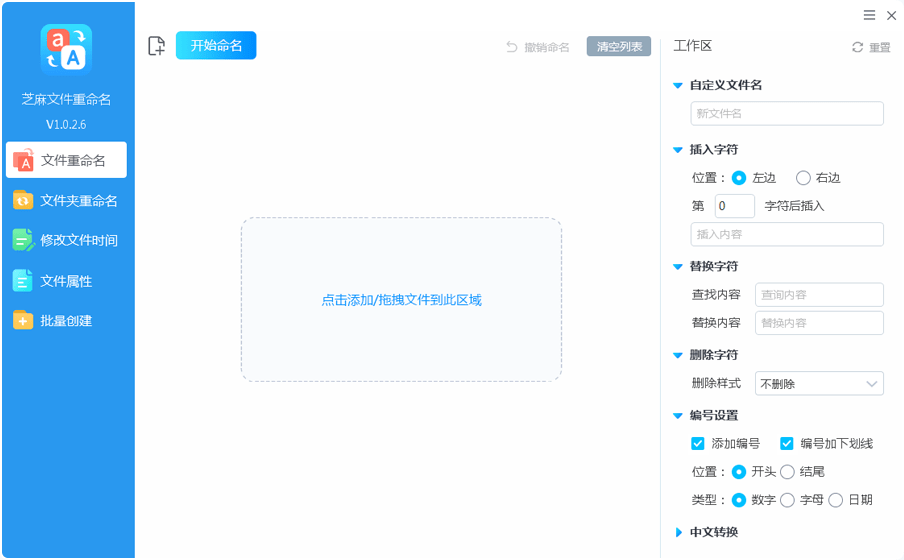904x560 pixels.
Task: Click the V1.0.2.6 version text
Action: click(x=66, y=125)
